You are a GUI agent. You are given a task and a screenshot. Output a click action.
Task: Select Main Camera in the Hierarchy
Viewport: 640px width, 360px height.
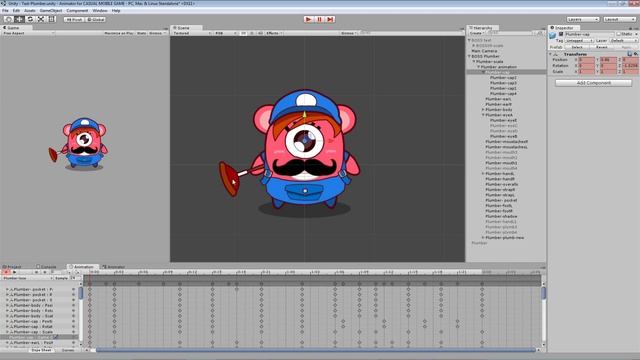point(484,51)
